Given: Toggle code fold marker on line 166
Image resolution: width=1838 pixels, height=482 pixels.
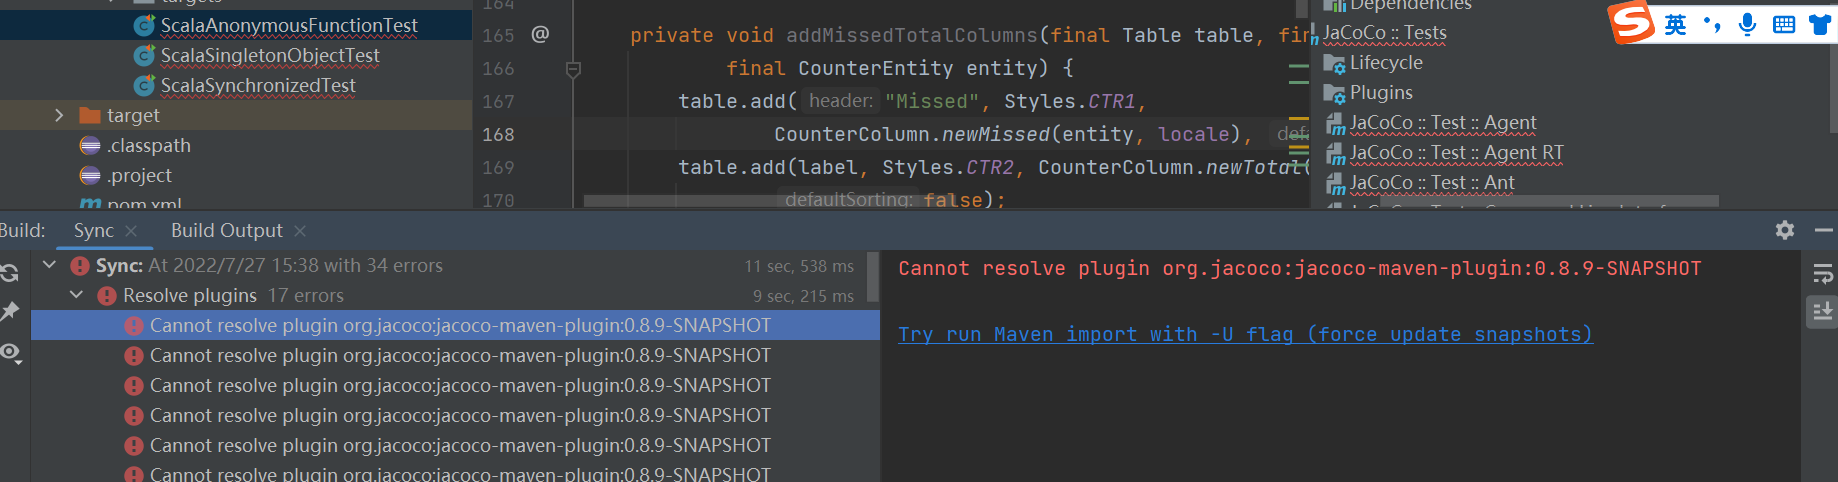Looking at the screenshot, I should (x=573, y=69).
